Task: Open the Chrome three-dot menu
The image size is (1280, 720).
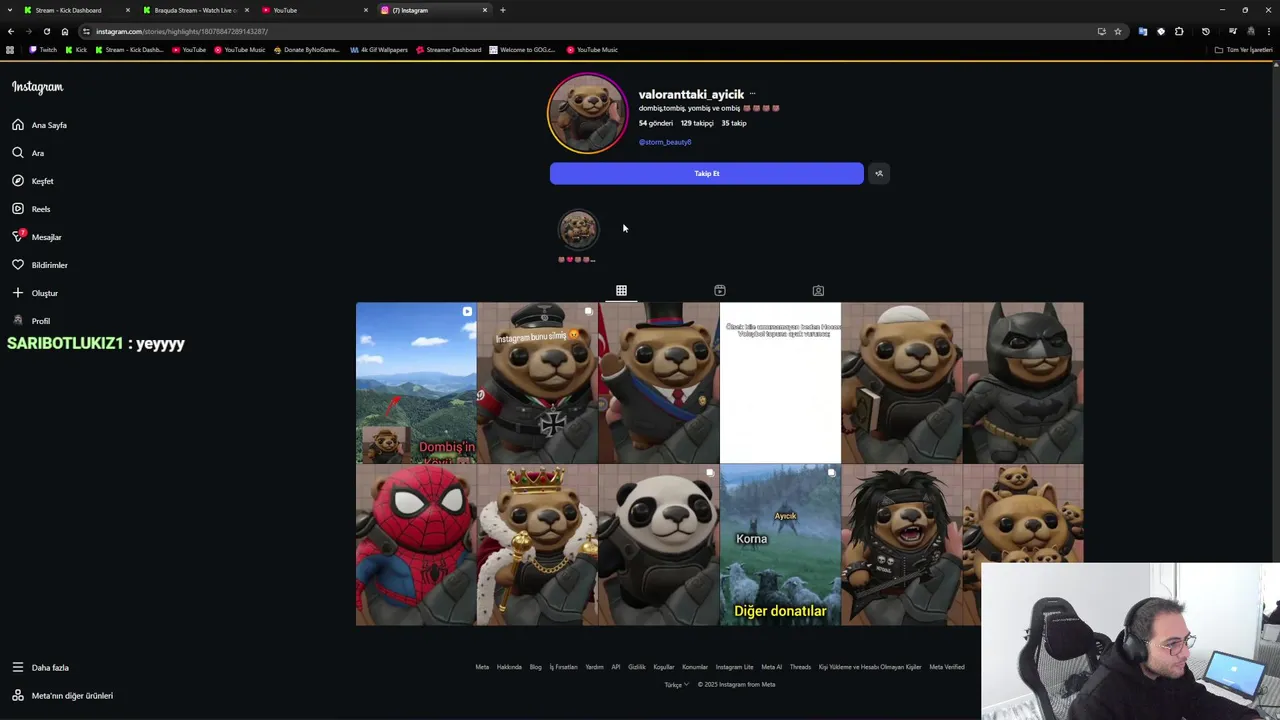Action: (1269, 31)
